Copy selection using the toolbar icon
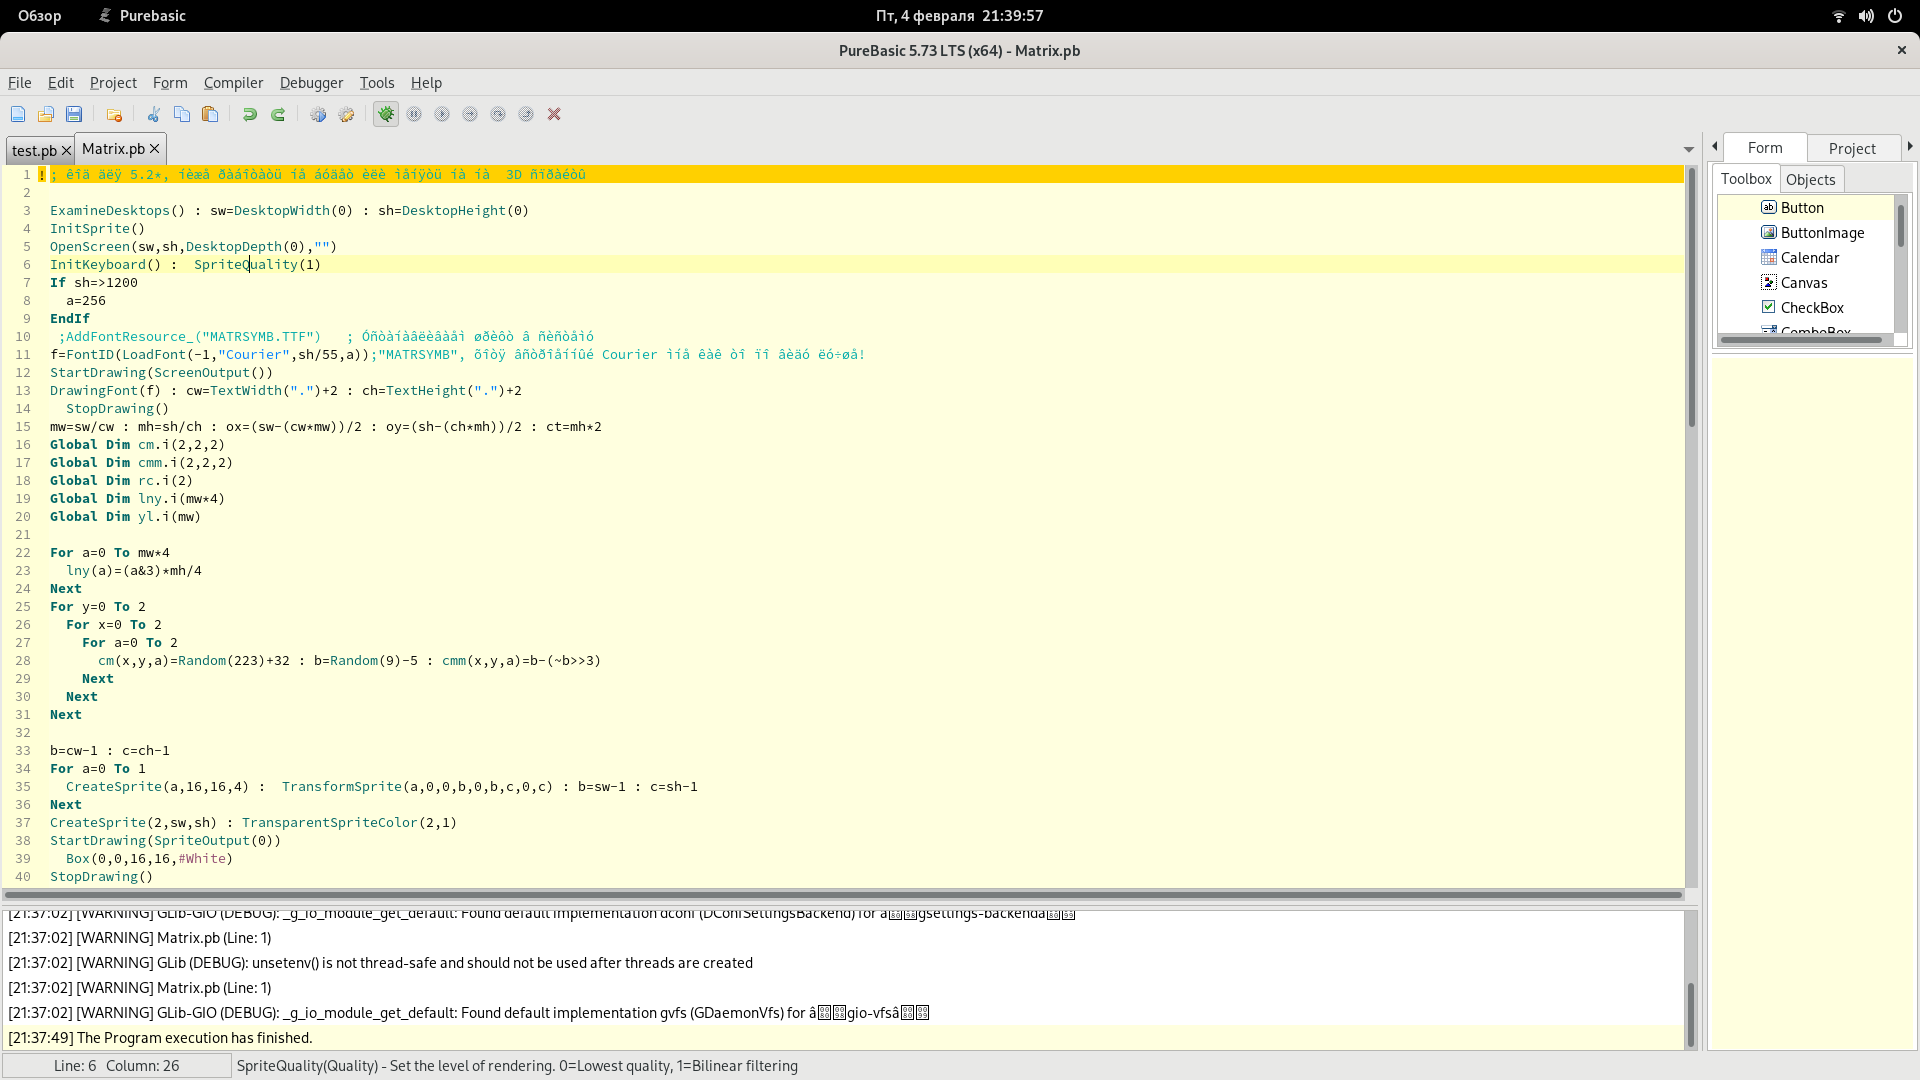 [x=182, y=115]
